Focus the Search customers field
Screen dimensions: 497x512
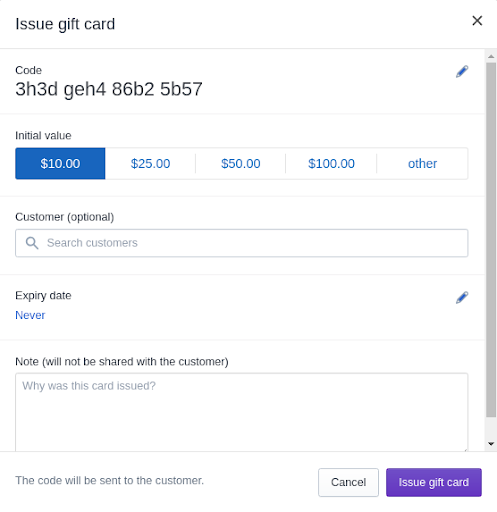pyautogui.click(x=242, y=243)
